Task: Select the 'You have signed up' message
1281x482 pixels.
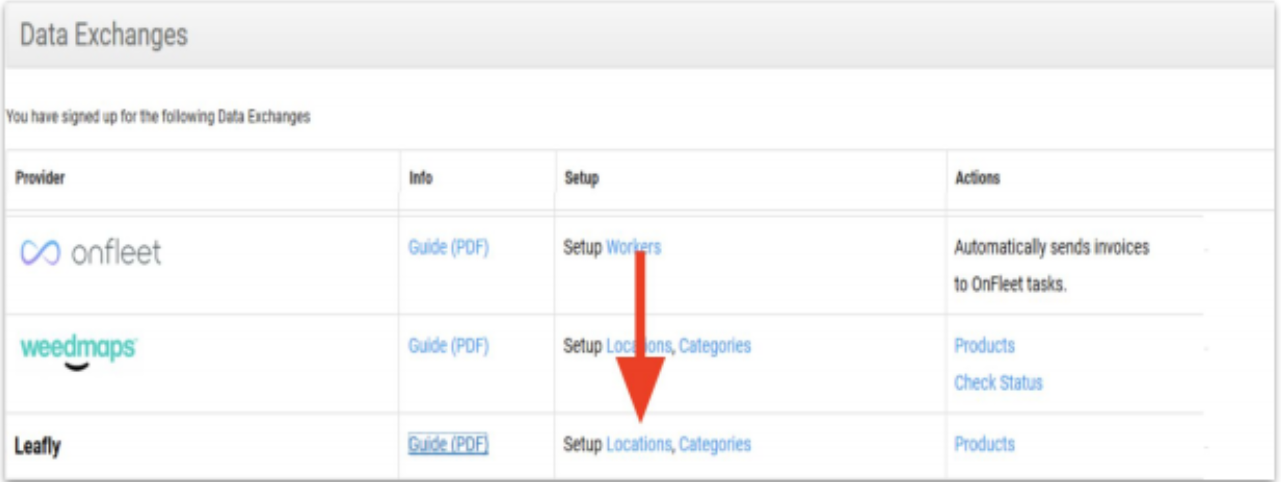Action: [x=158, y=117]
